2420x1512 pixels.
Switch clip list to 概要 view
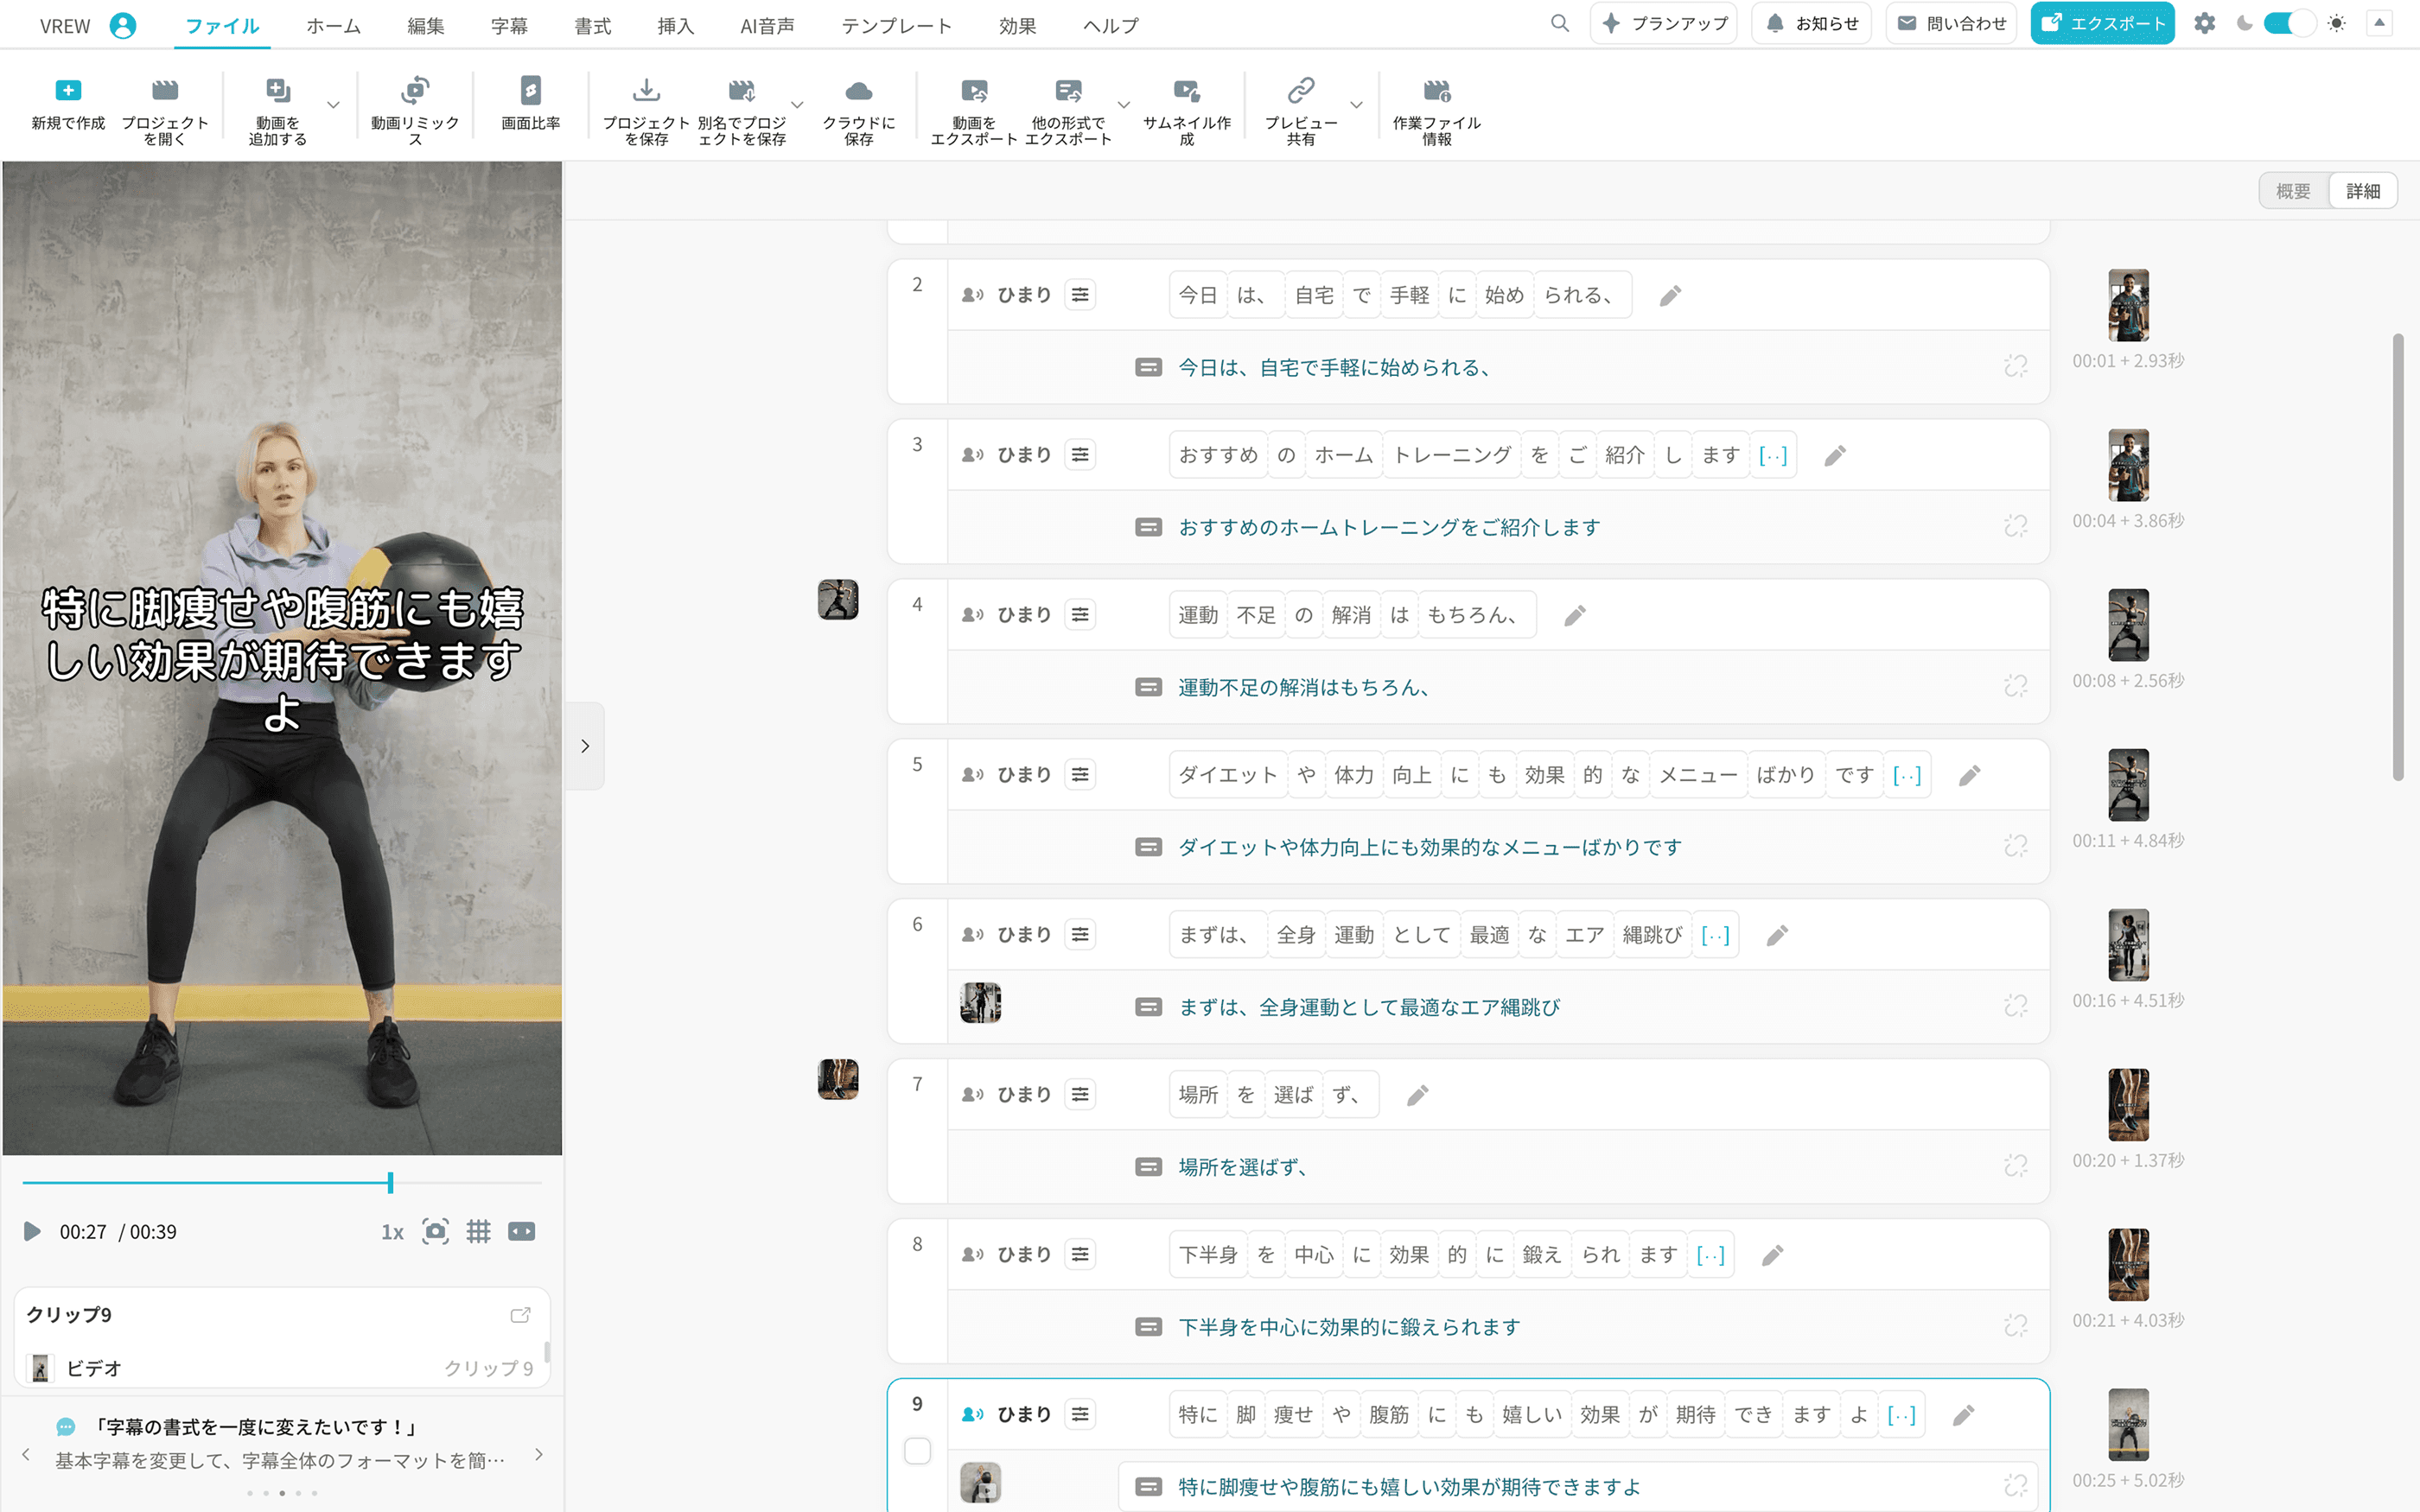pyautogui.click(x=2293, y=191)
